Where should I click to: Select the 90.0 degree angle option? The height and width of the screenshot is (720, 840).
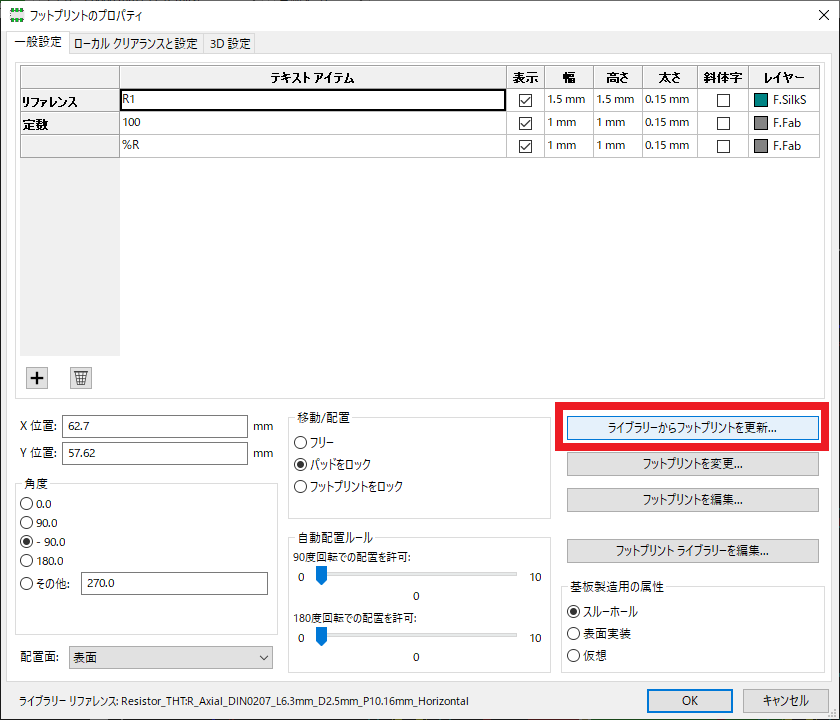[x=27, y=522]
